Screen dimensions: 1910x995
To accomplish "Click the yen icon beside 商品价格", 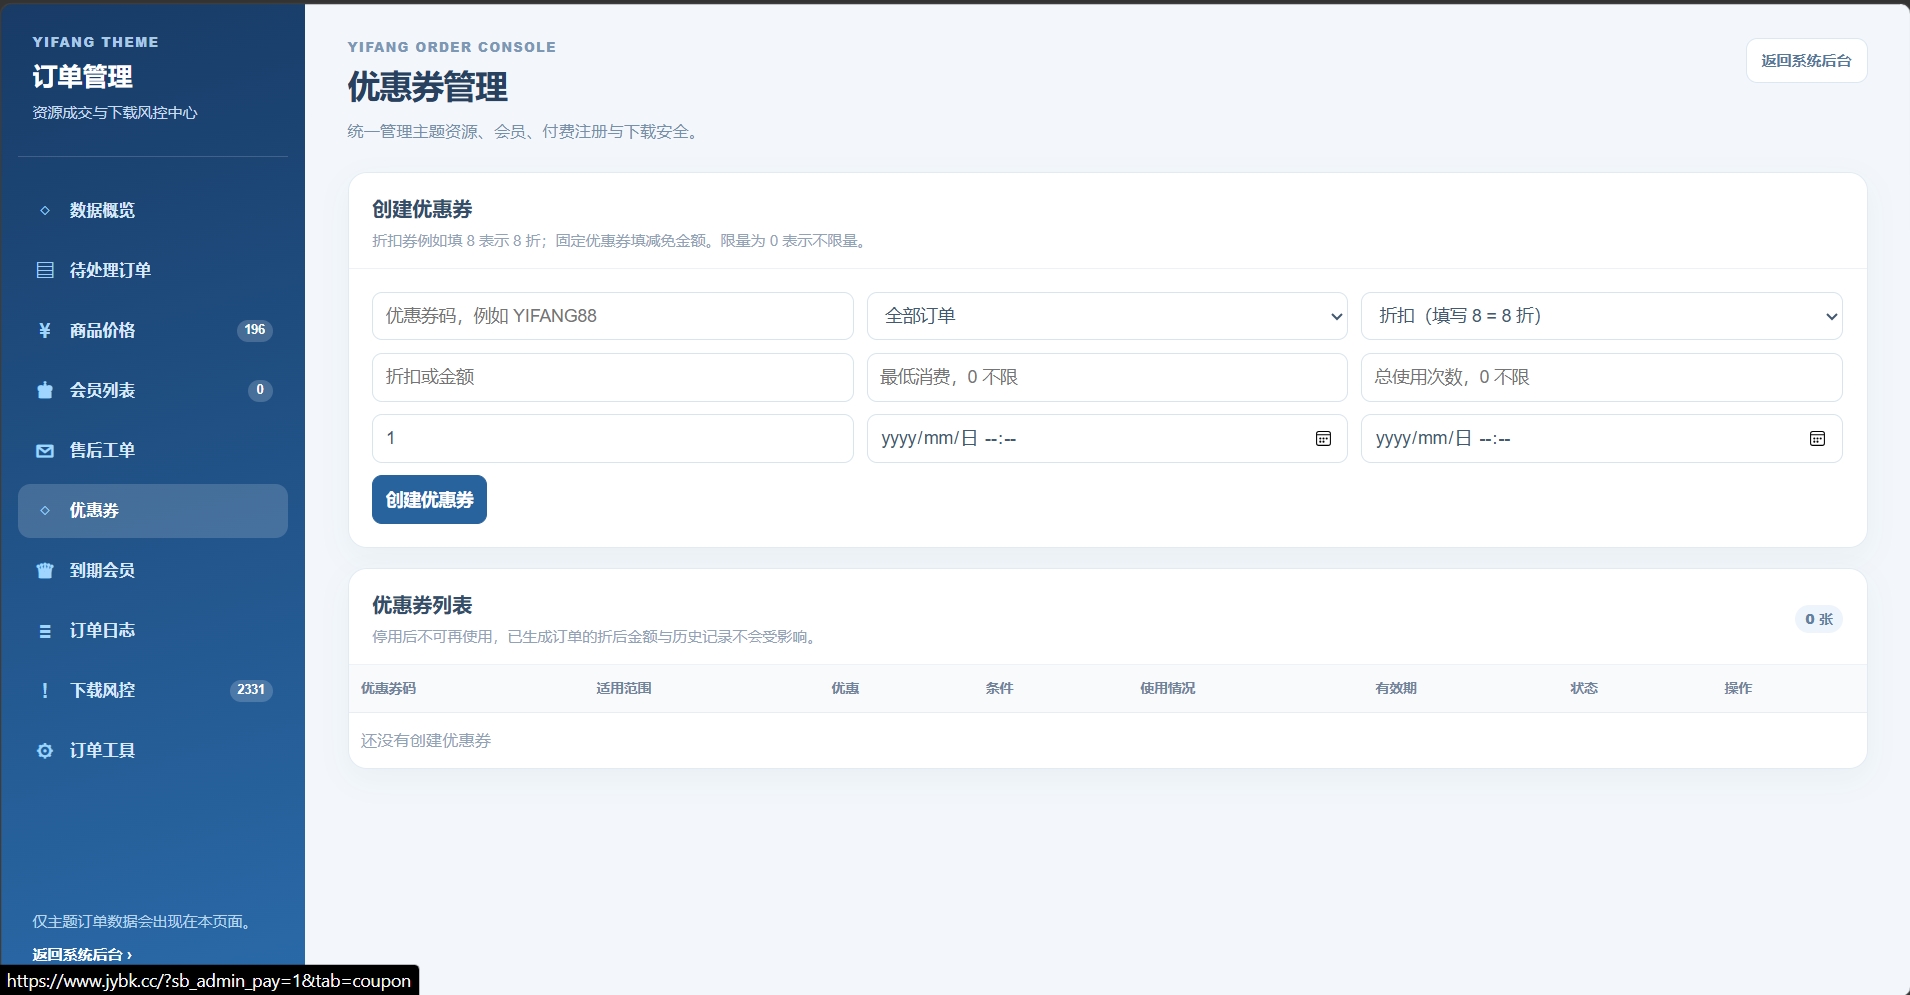I will pos(45,330).
